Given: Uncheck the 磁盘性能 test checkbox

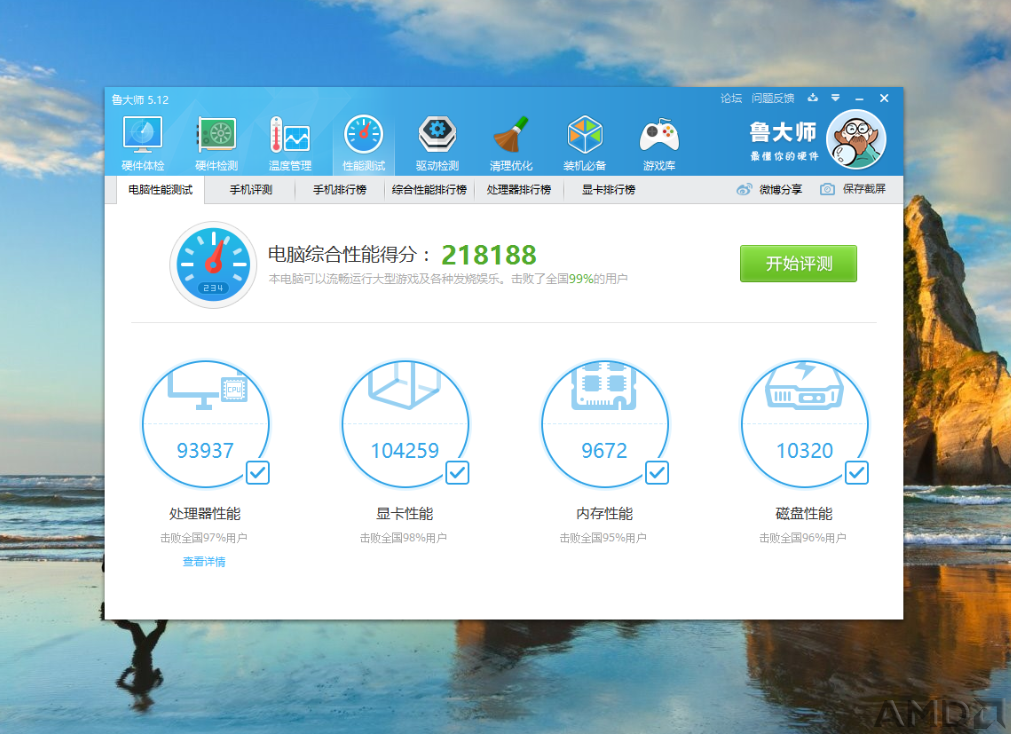Looking at the screenshot, I should pyautogui.click(x=857, y=473).
